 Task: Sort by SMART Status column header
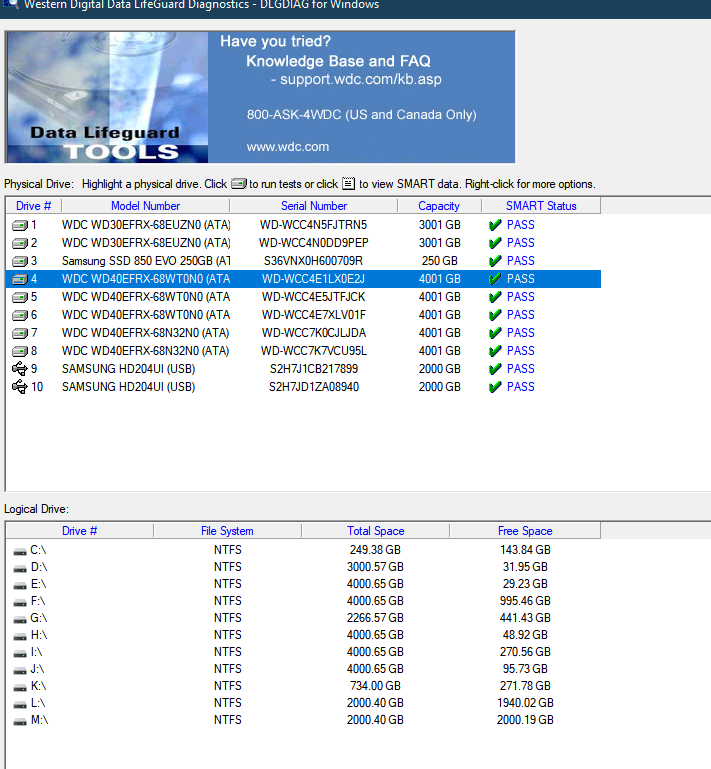(541, 206)
